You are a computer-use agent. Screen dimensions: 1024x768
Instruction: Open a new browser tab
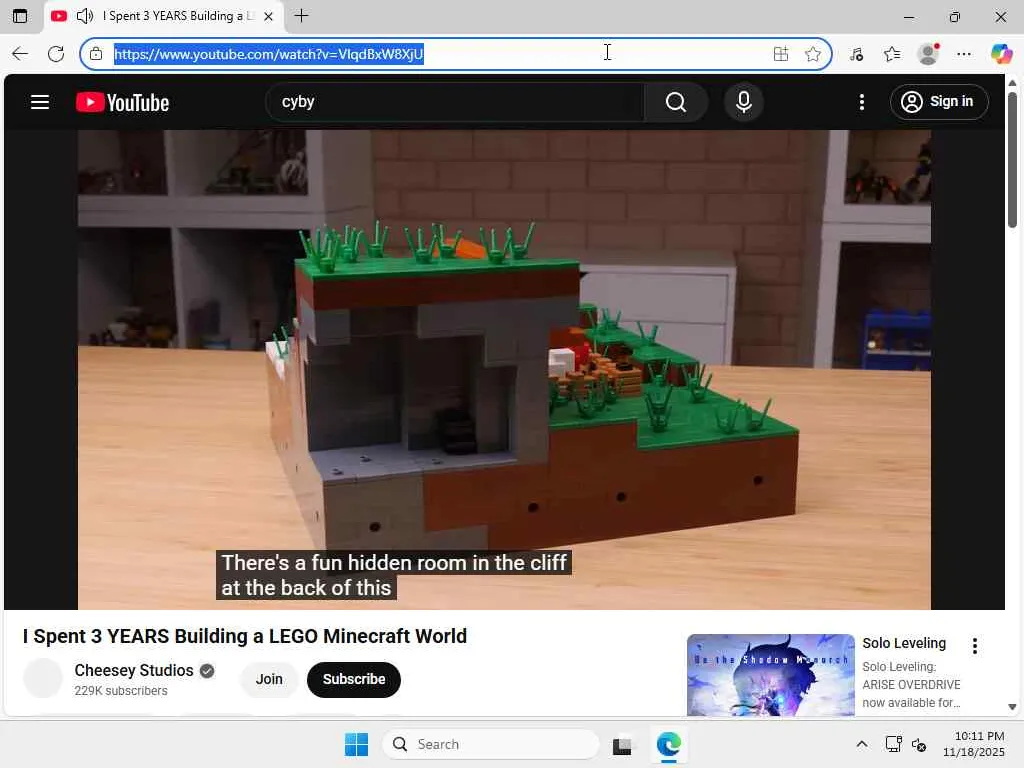(301, 16)
